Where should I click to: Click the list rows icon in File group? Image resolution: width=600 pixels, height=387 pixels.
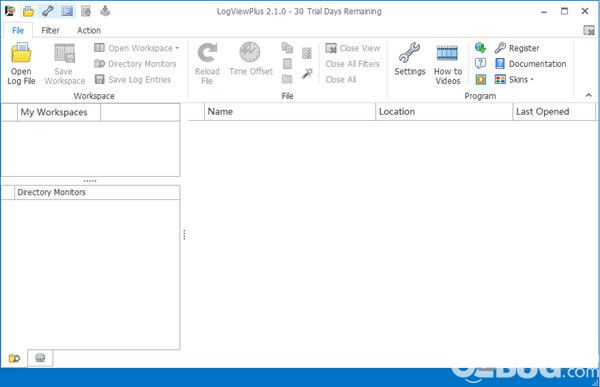coord(307,53)
